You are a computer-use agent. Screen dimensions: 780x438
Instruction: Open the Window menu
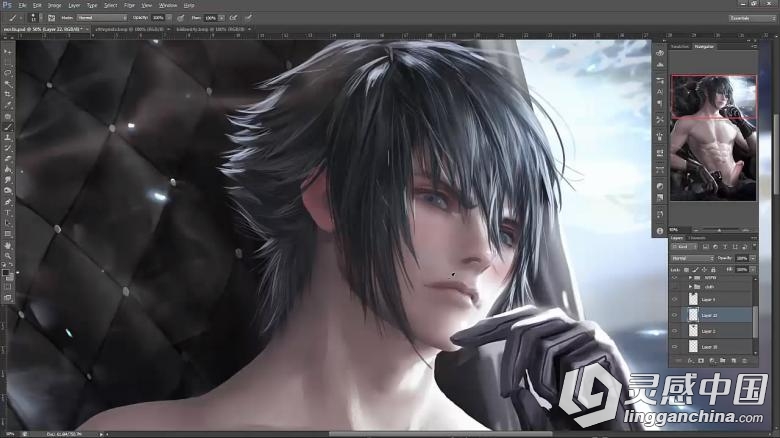click(168, 5)
